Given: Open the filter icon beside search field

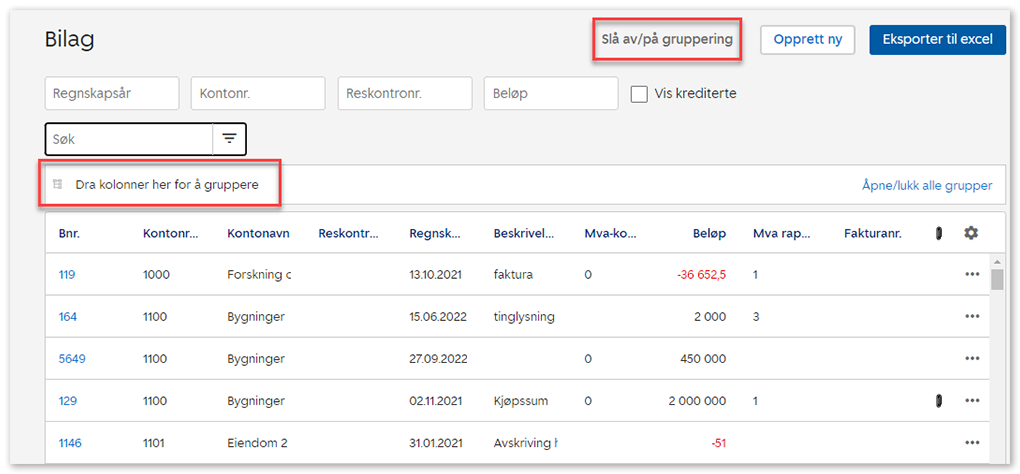Looking at the screenshot, I should click(229, 139).
